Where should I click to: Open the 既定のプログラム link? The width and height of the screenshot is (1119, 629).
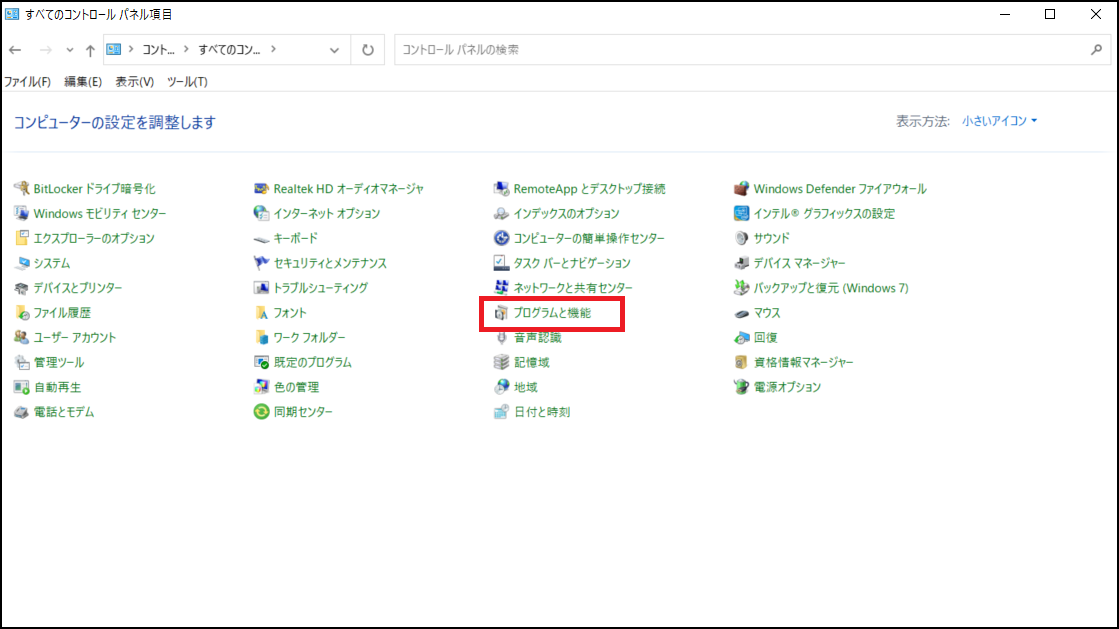[x=313, y=363]
